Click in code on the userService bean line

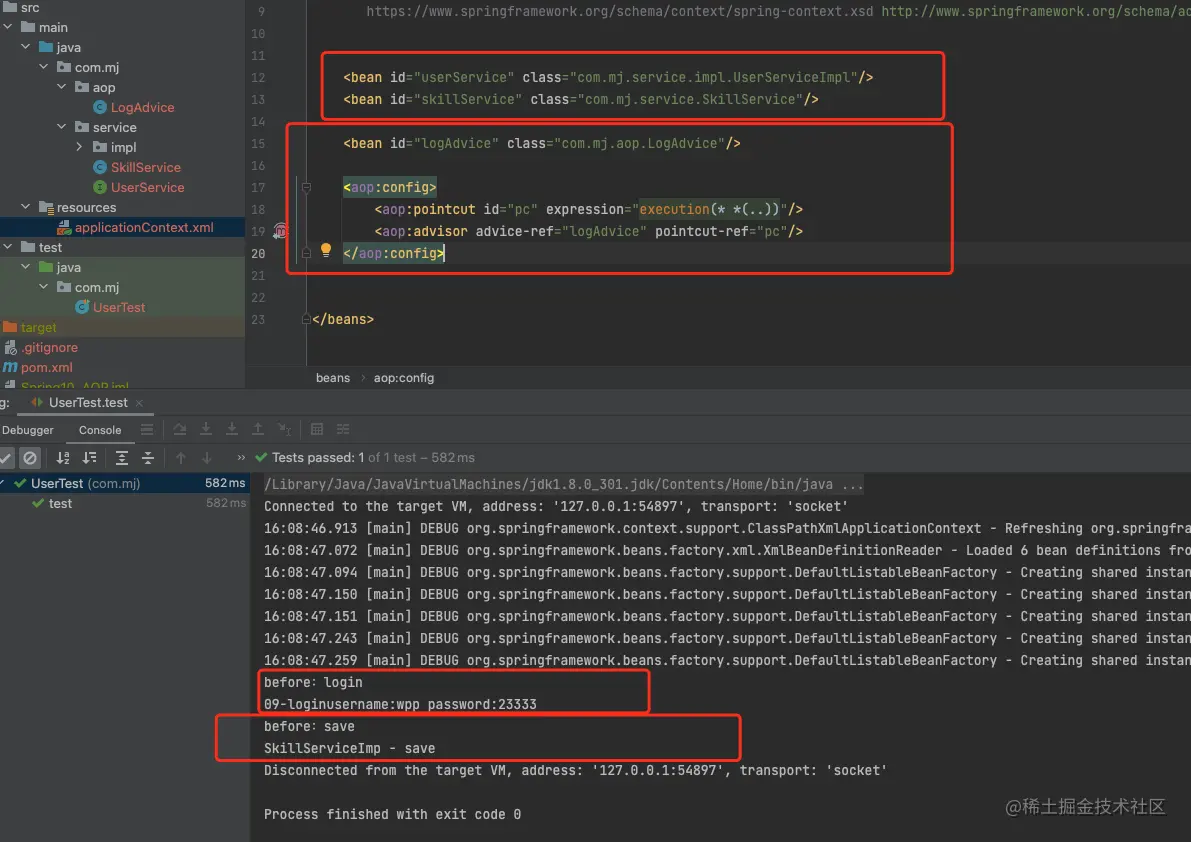608,77
